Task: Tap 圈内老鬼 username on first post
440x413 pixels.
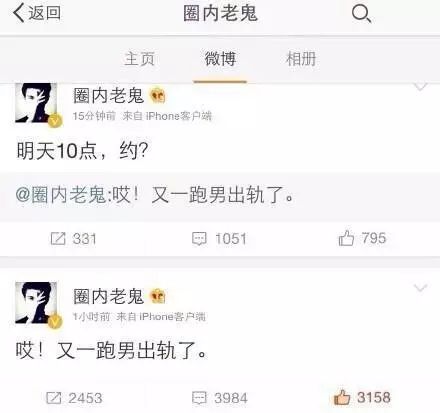Action: pos(108,96)
